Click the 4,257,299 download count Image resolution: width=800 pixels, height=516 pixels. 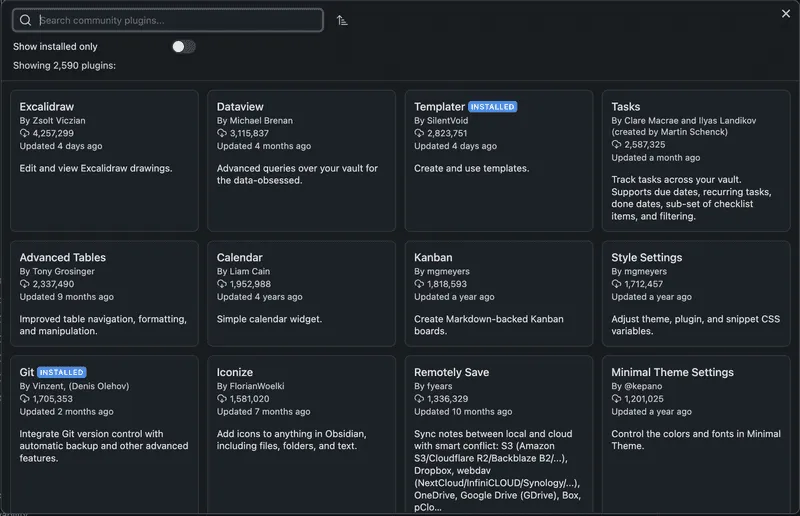pyautogui.click(x=53, y=133)
